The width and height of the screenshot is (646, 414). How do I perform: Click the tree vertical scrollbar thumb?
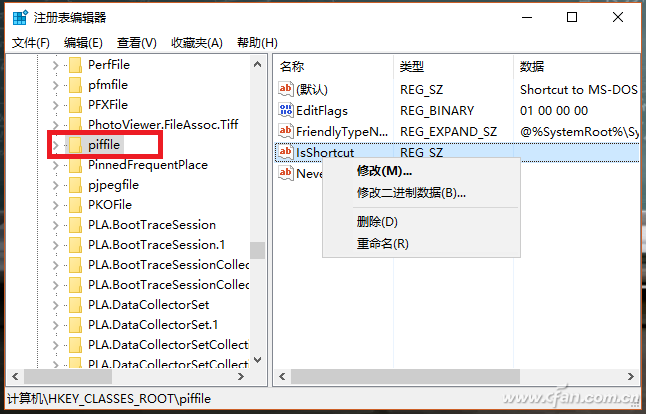click(257, 250)
